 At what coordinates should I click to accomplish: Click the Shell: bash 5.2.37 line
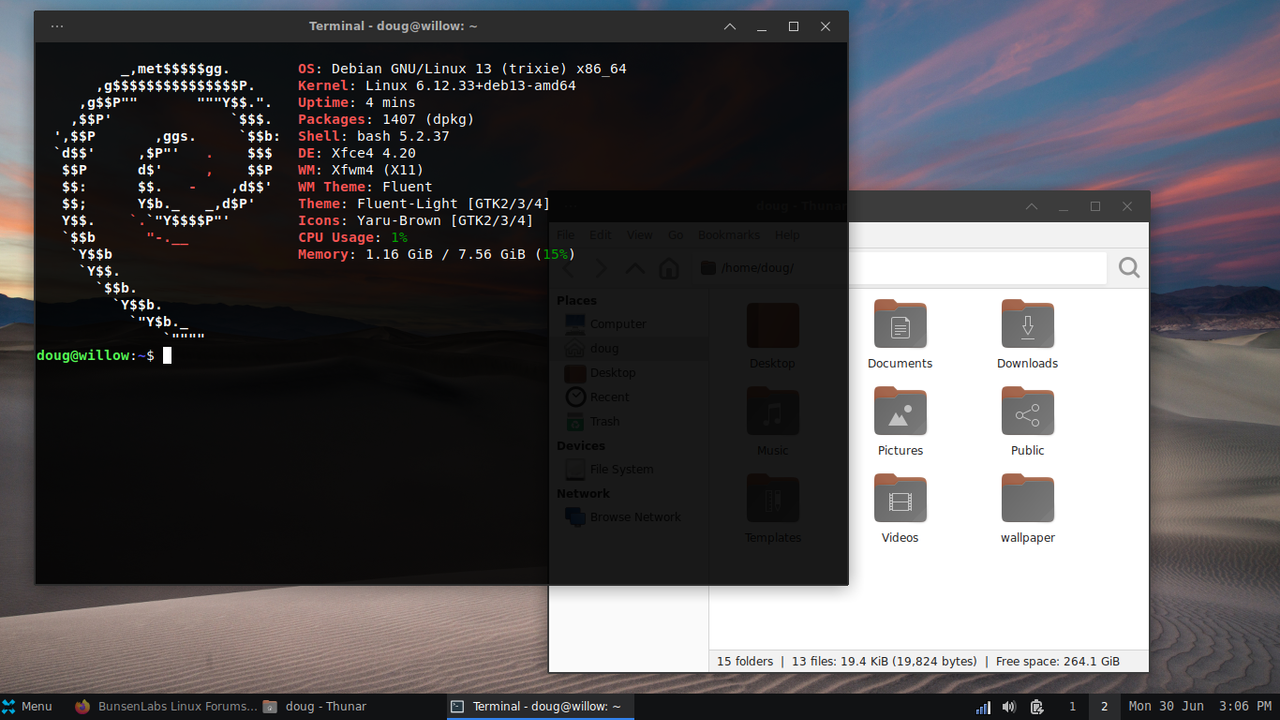point(374,137)
